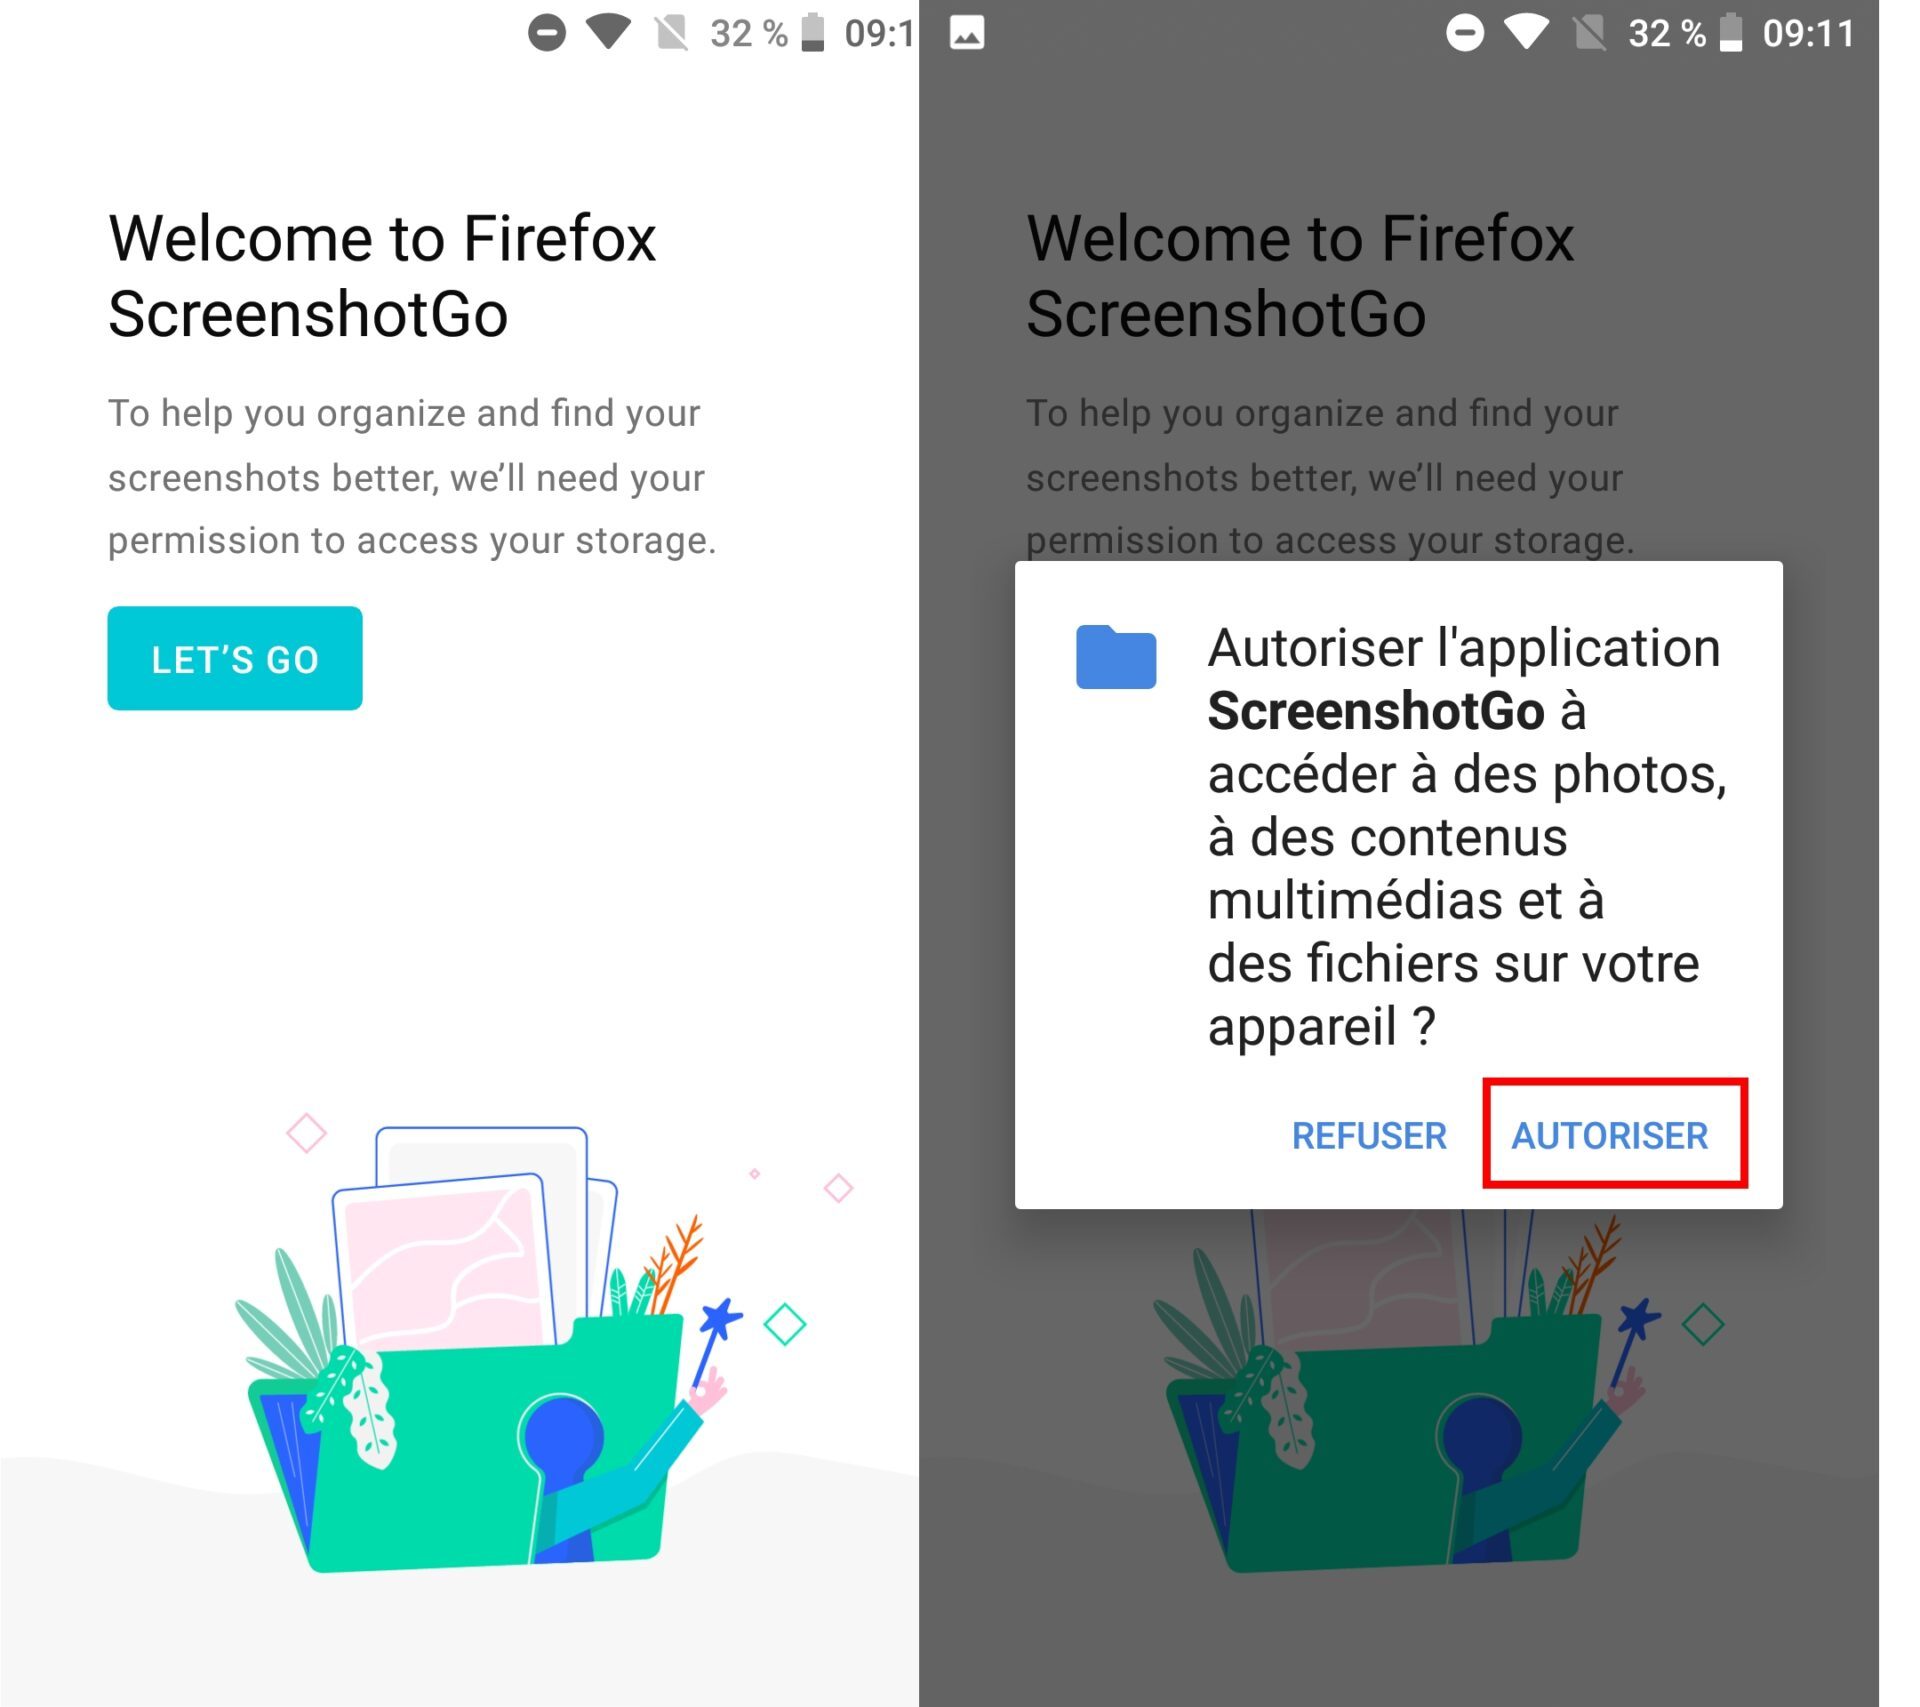Tap the Wi-Fi icon on right status bar

tap(1526, 32)
